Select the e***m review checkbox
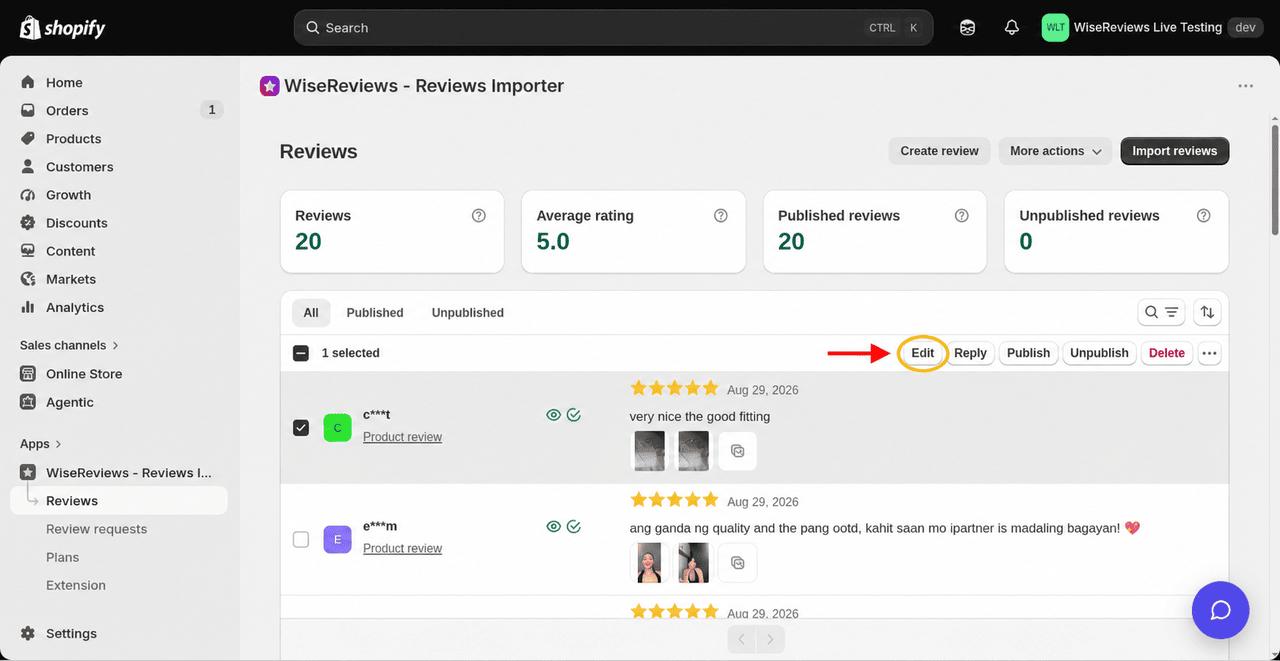 (301, 539)
